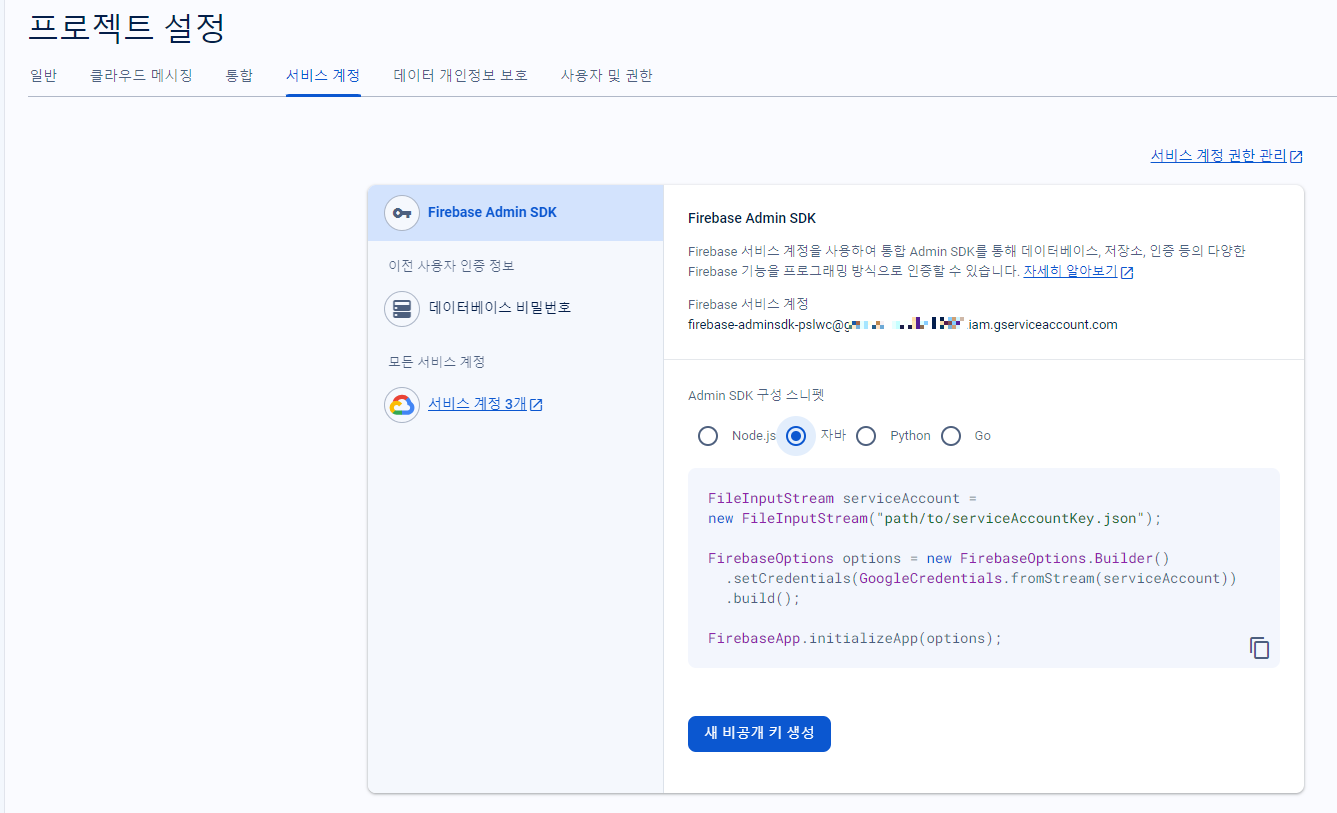Copy the Admin SDK code snippet
1337x813 pixels.
[x=1260, y=648]
